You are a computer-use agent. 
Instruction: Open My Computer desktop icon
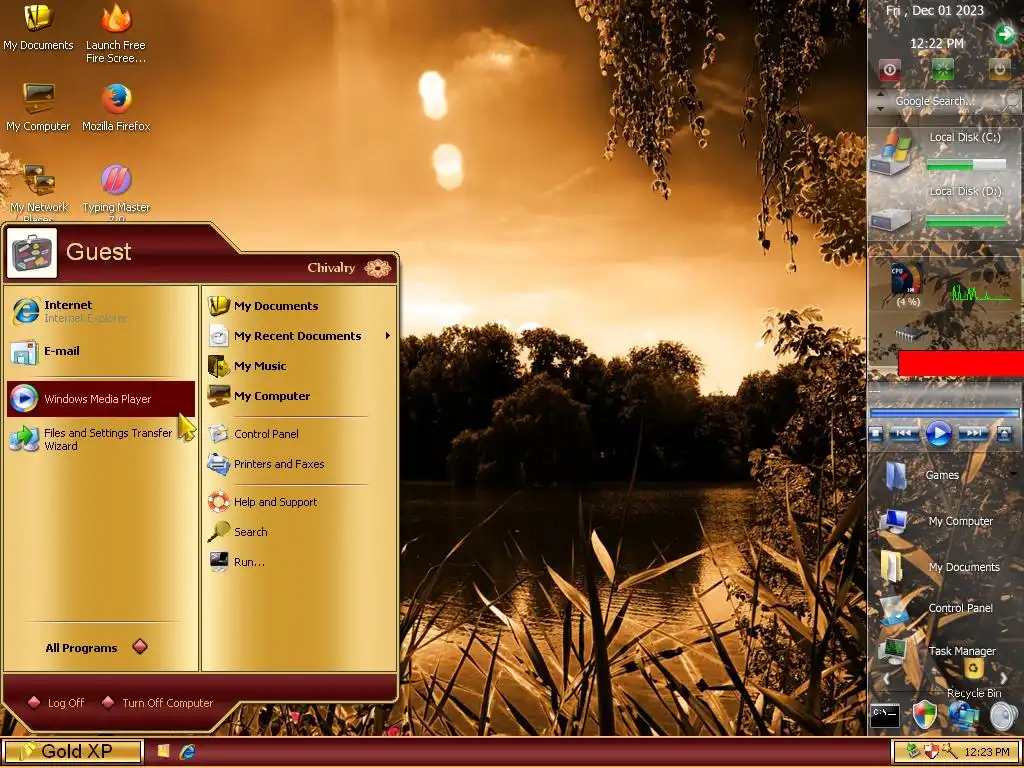pyautogui.click(x=38, y=108)
